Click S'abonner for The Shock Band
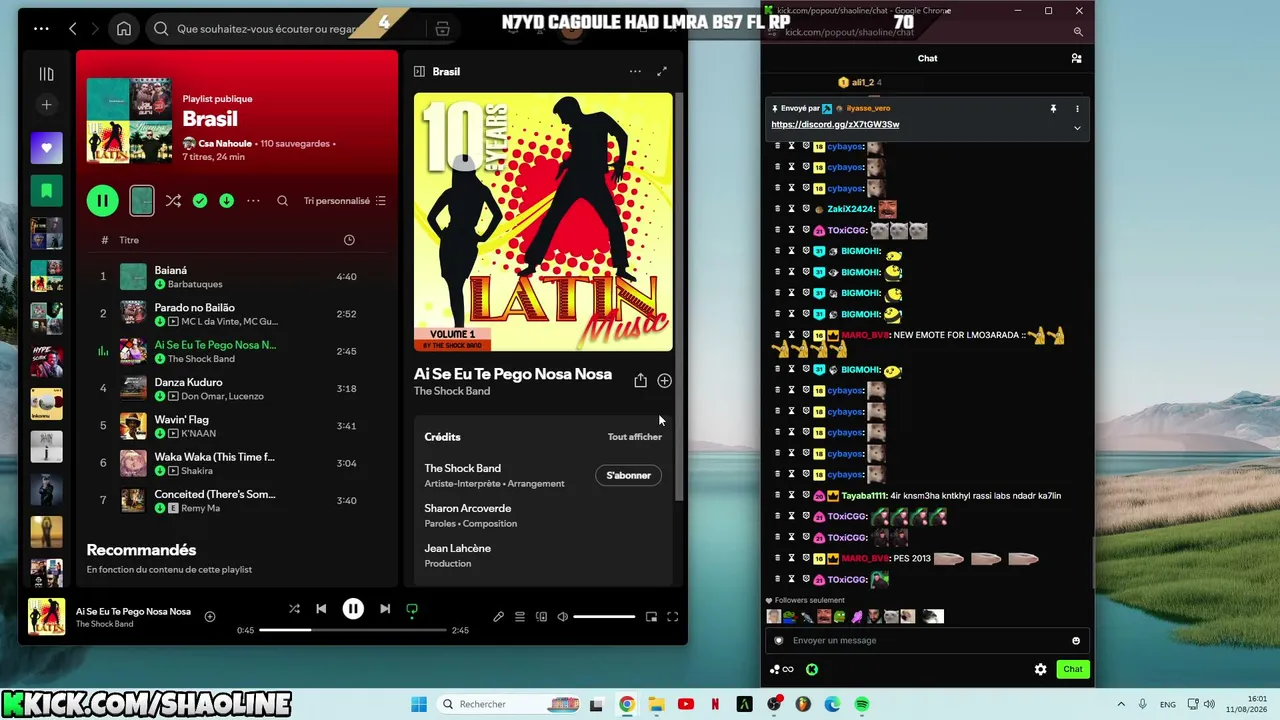The width and height of the screenshot is (1280, 720). pyautogui.click(x=628, y=475)
